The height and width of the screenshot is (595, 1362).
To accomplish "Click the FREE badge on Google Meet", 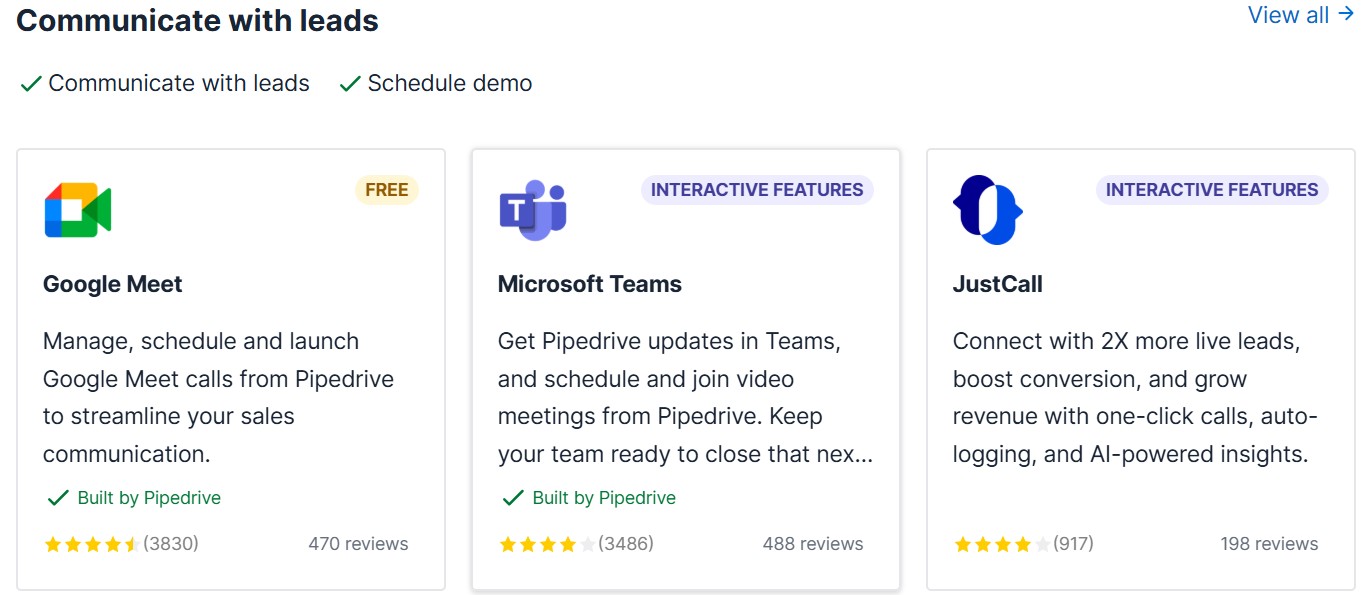I will point(387,190).
